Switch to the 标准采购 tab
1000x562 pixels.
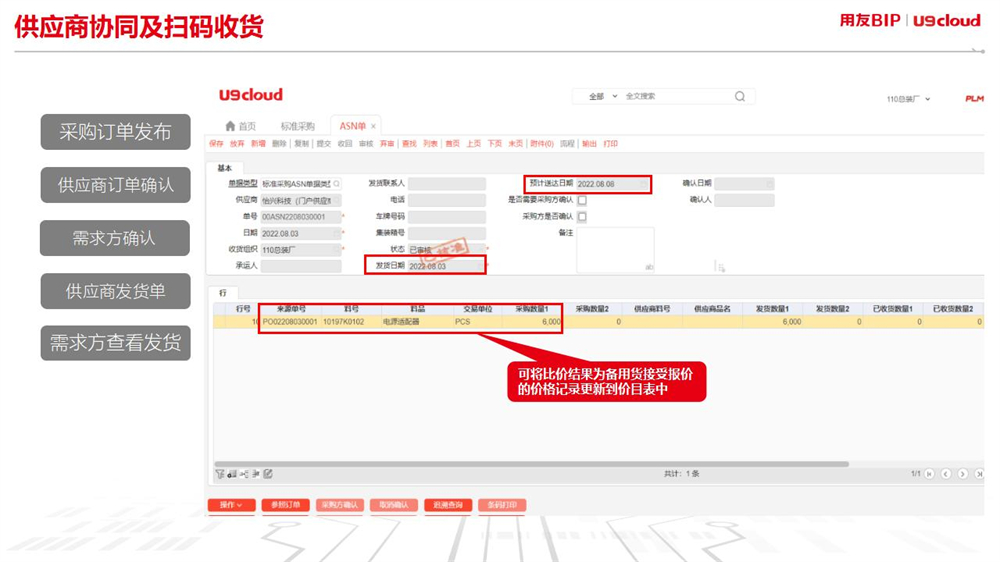point(297,126)
